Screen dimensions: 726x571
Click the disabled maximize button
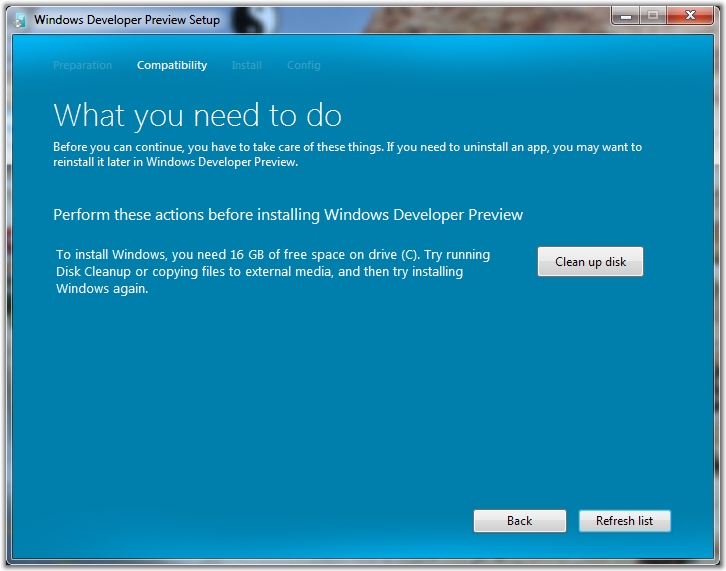click(653, 16)
